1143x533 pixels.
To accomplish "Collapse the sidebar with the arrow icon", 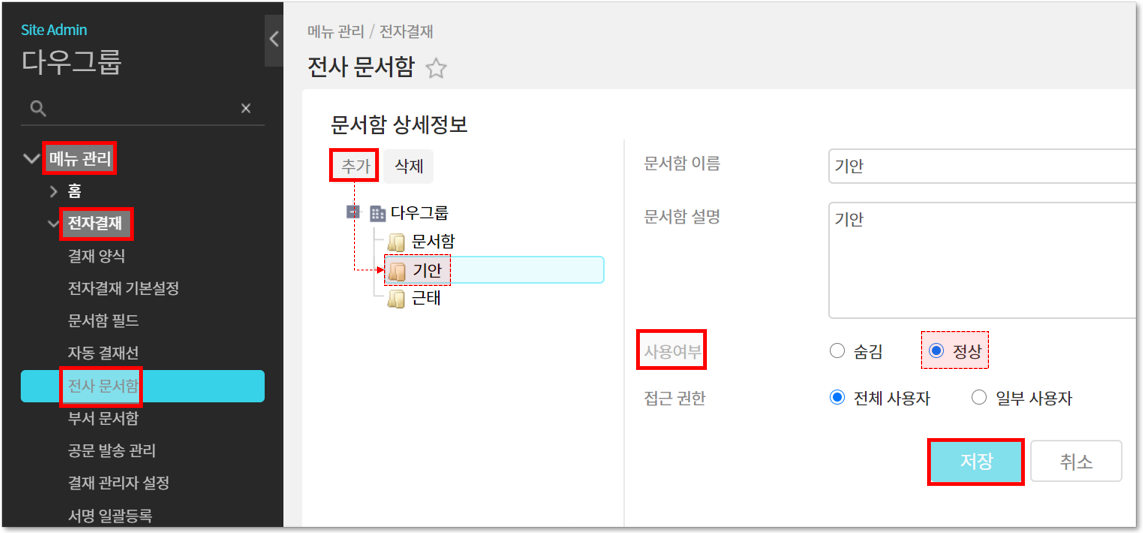I will point(274,39).
